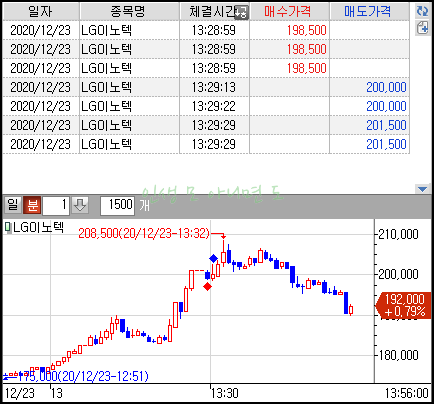Switch chart to daily with 일 button
434x404 pixels.
pyautogui.click(x=13, y=205)
